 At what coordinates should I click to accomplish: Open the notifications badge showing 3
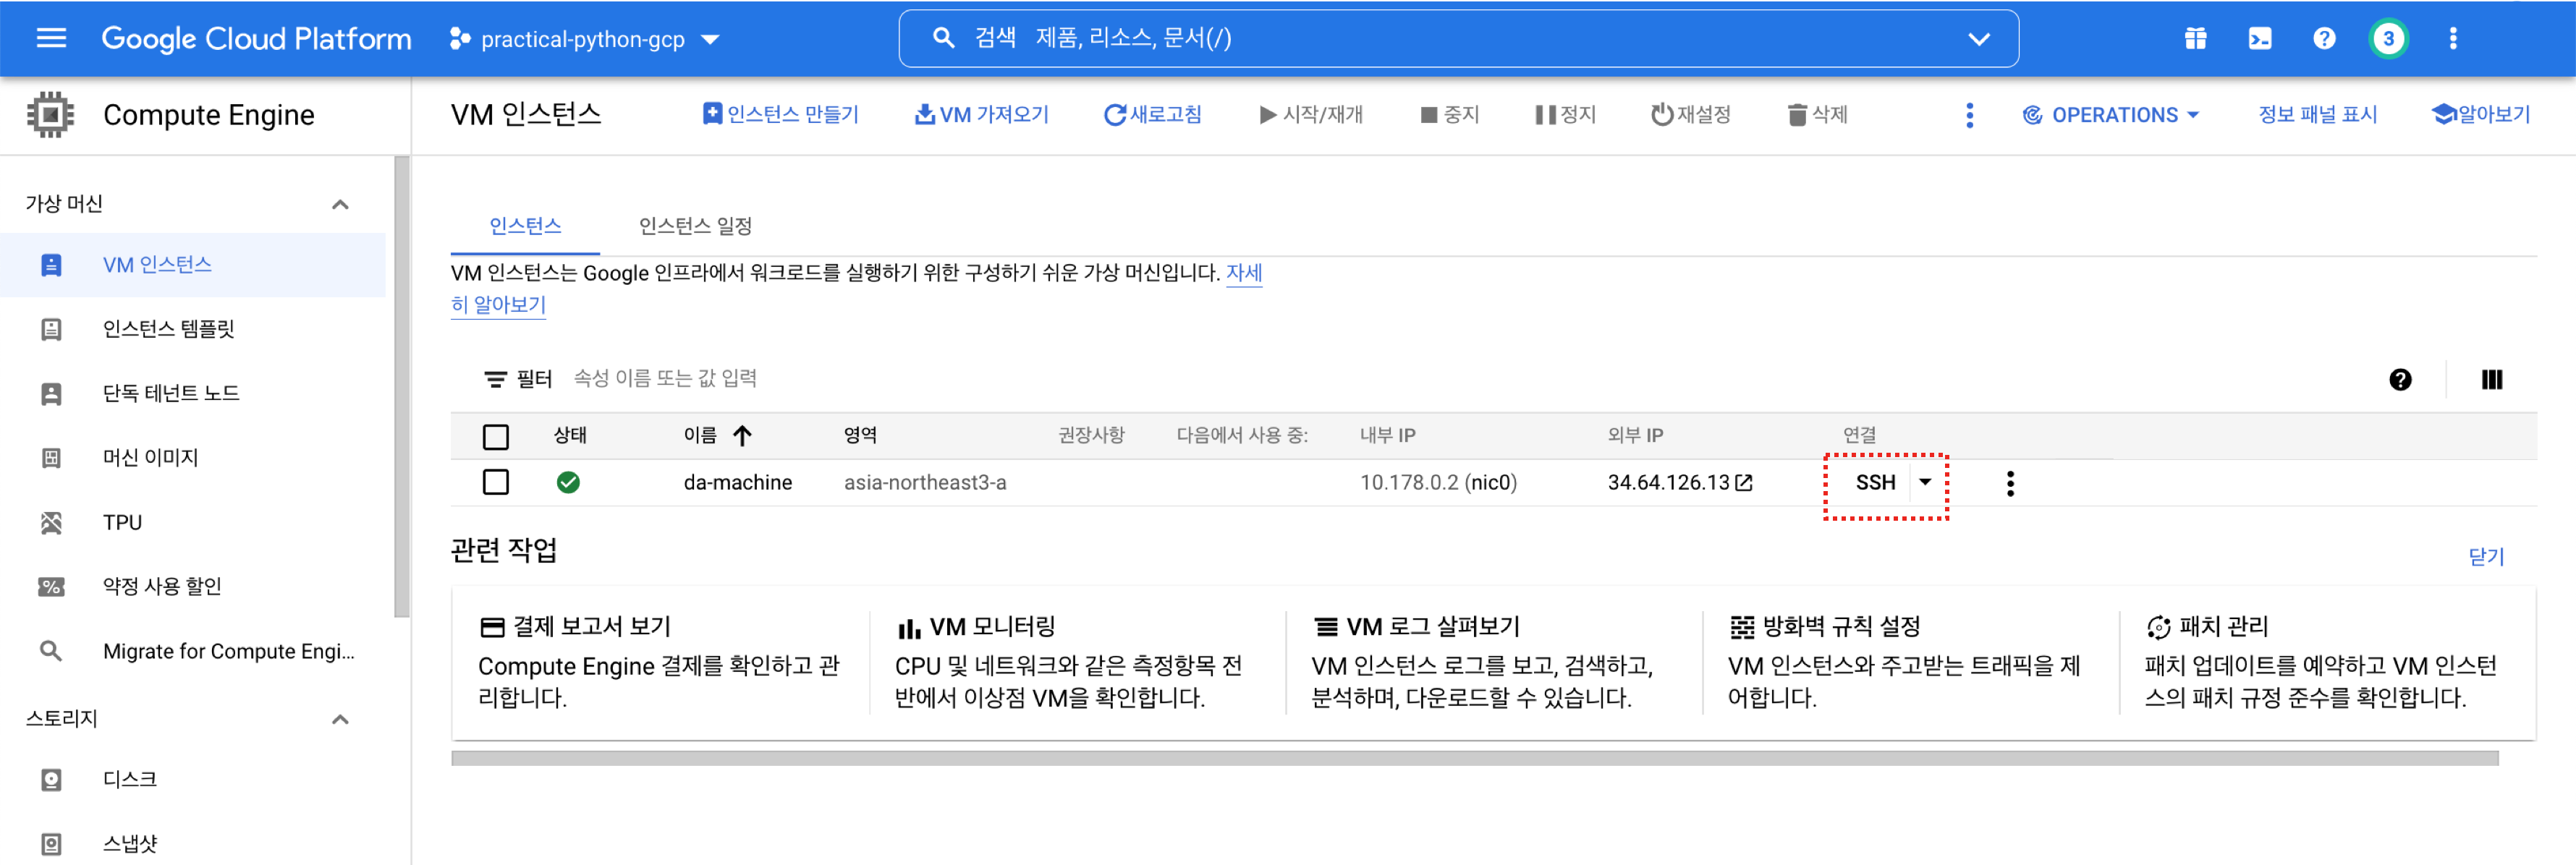(2388, 38)
